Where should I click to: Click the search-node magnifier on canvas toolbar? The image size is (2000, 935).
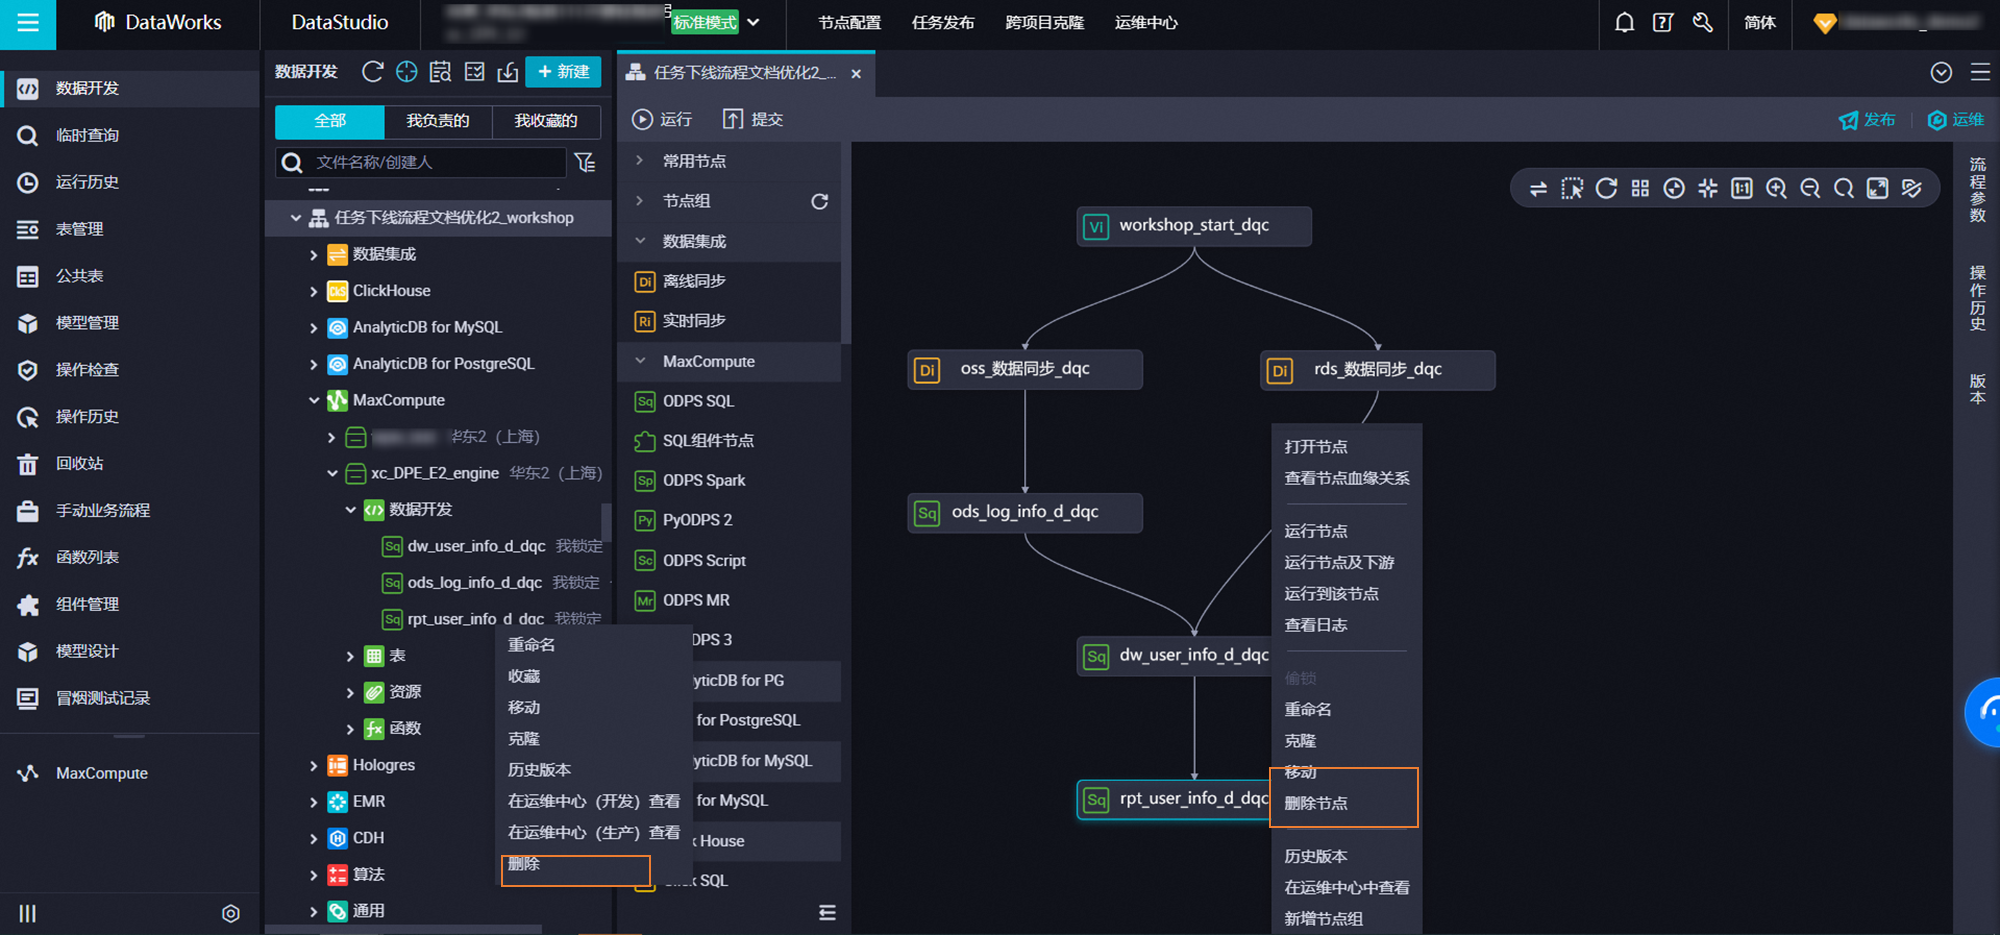(1844, 188)
